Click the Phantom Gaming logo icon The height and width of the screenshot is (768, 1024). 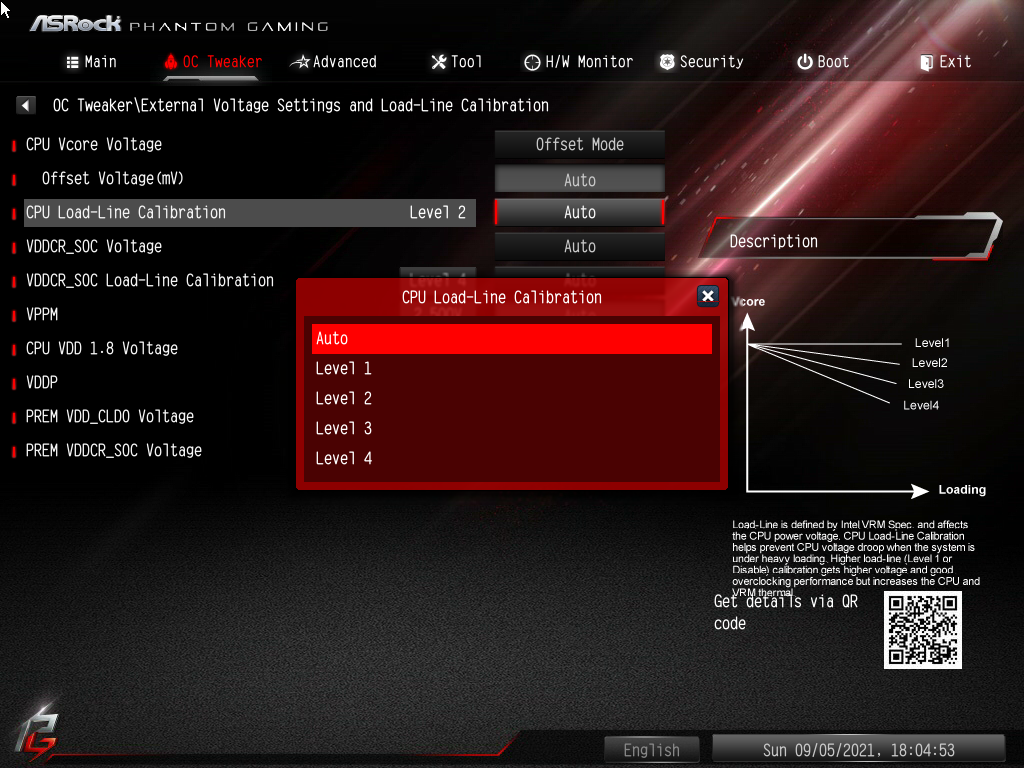37,734
